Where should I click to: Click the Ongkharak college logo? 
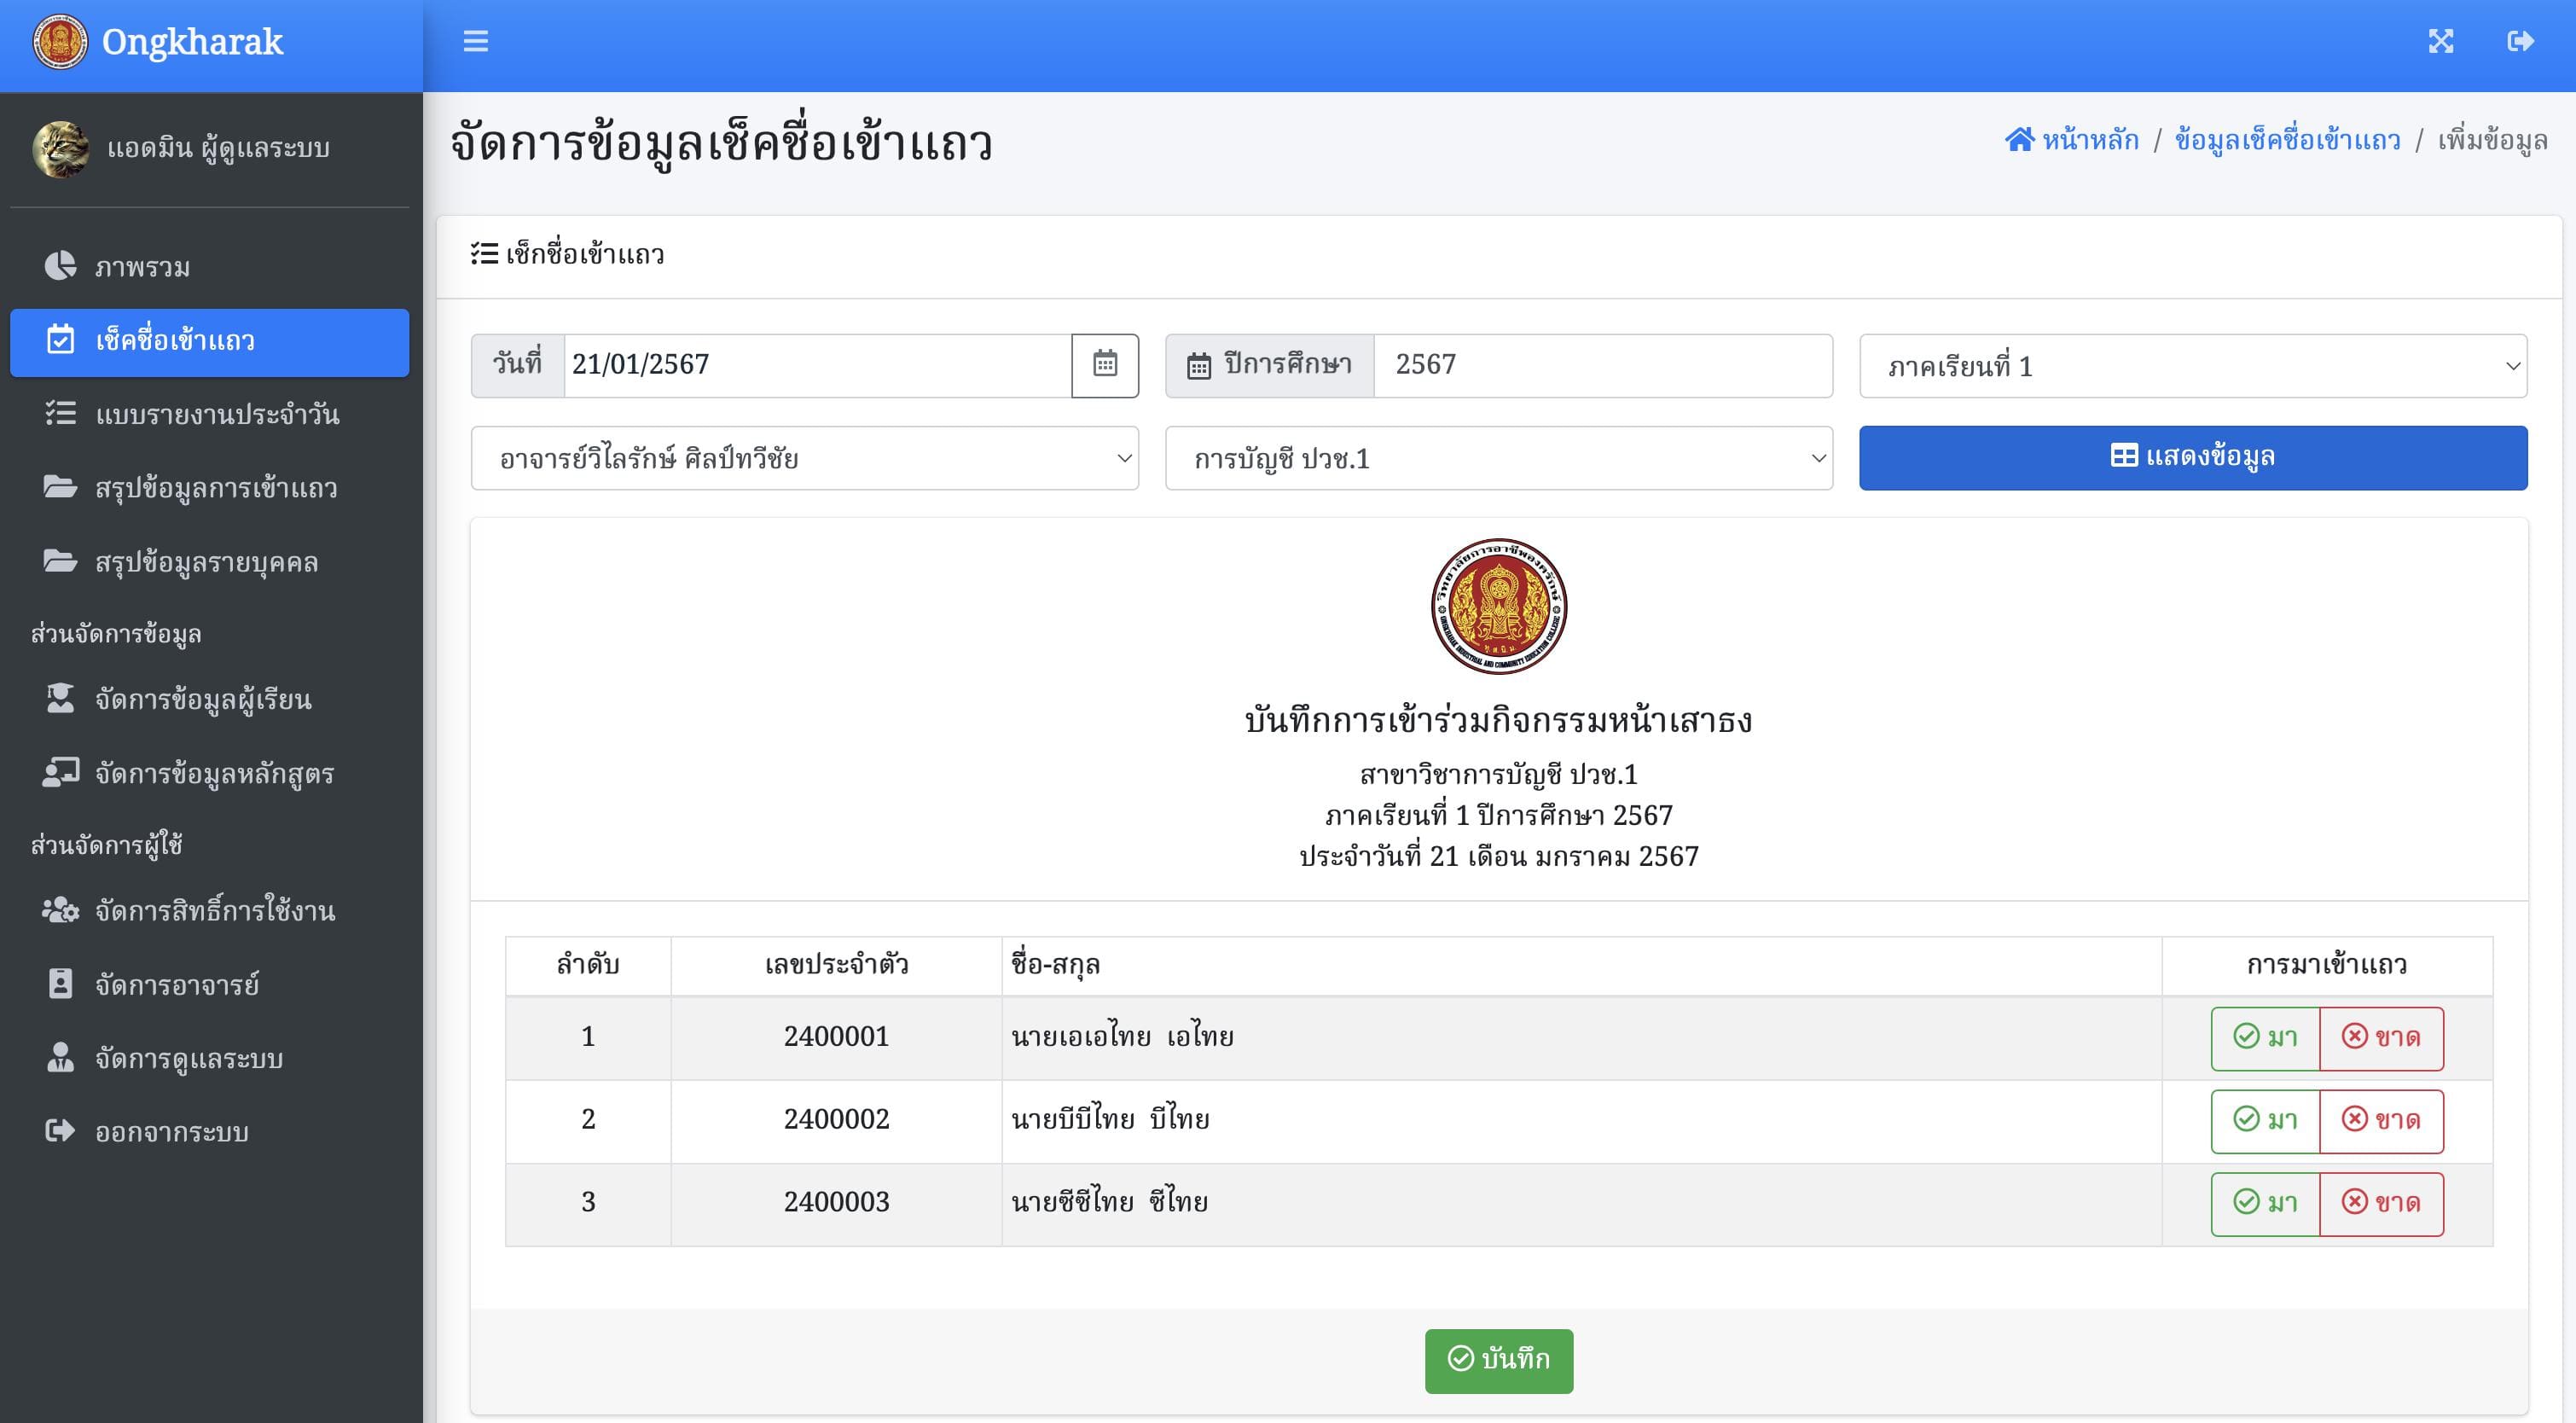60,42
